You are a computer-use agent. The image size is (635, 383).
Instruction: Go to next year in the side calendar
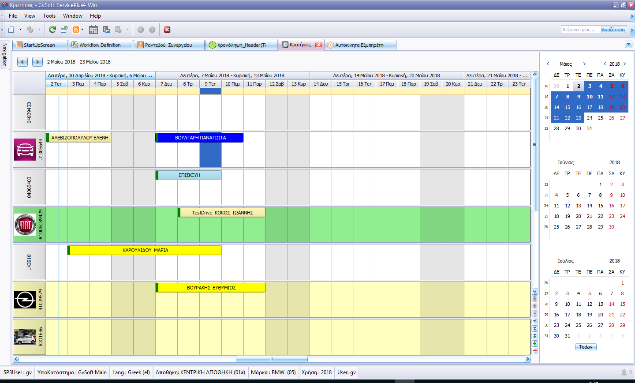pos(625,64)
